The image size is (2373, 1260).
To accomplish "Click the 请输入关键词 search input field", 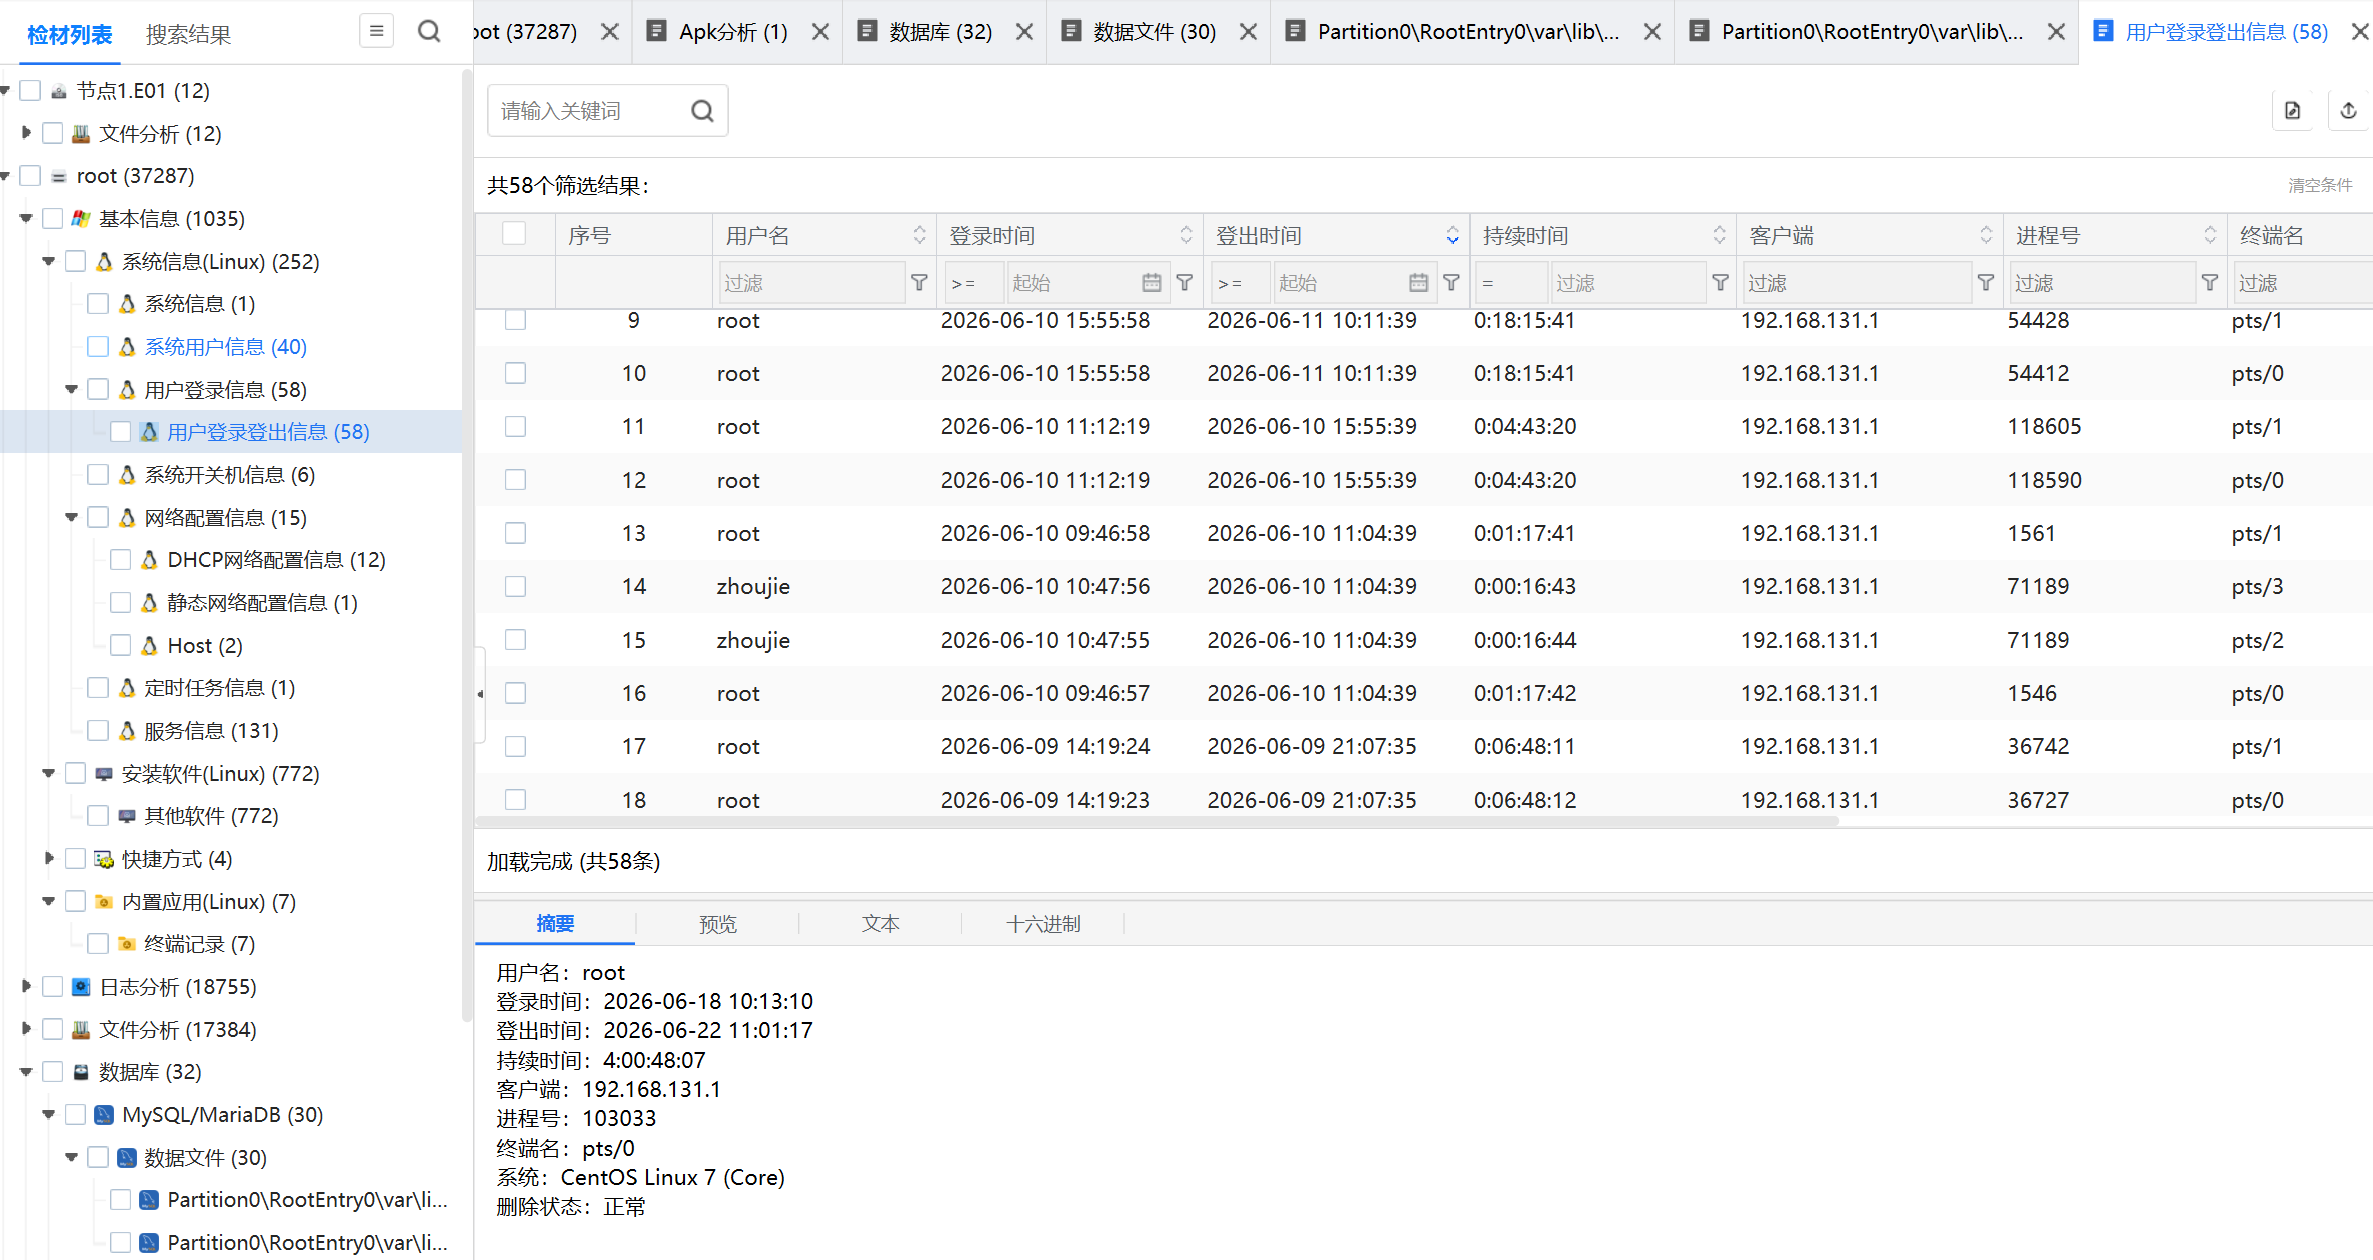I will (x=590, y=111).
